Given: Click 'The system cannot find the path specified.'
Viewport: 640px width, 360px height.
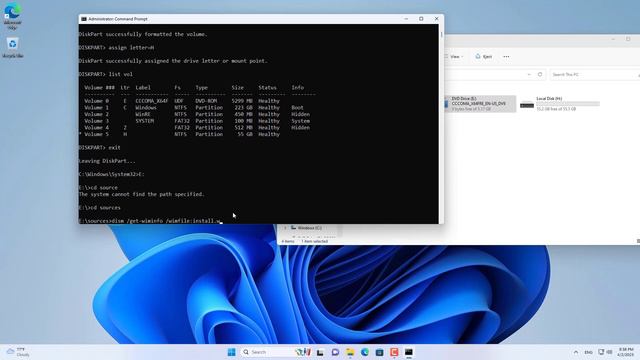Looking at the screenshot, I should 141,194.
